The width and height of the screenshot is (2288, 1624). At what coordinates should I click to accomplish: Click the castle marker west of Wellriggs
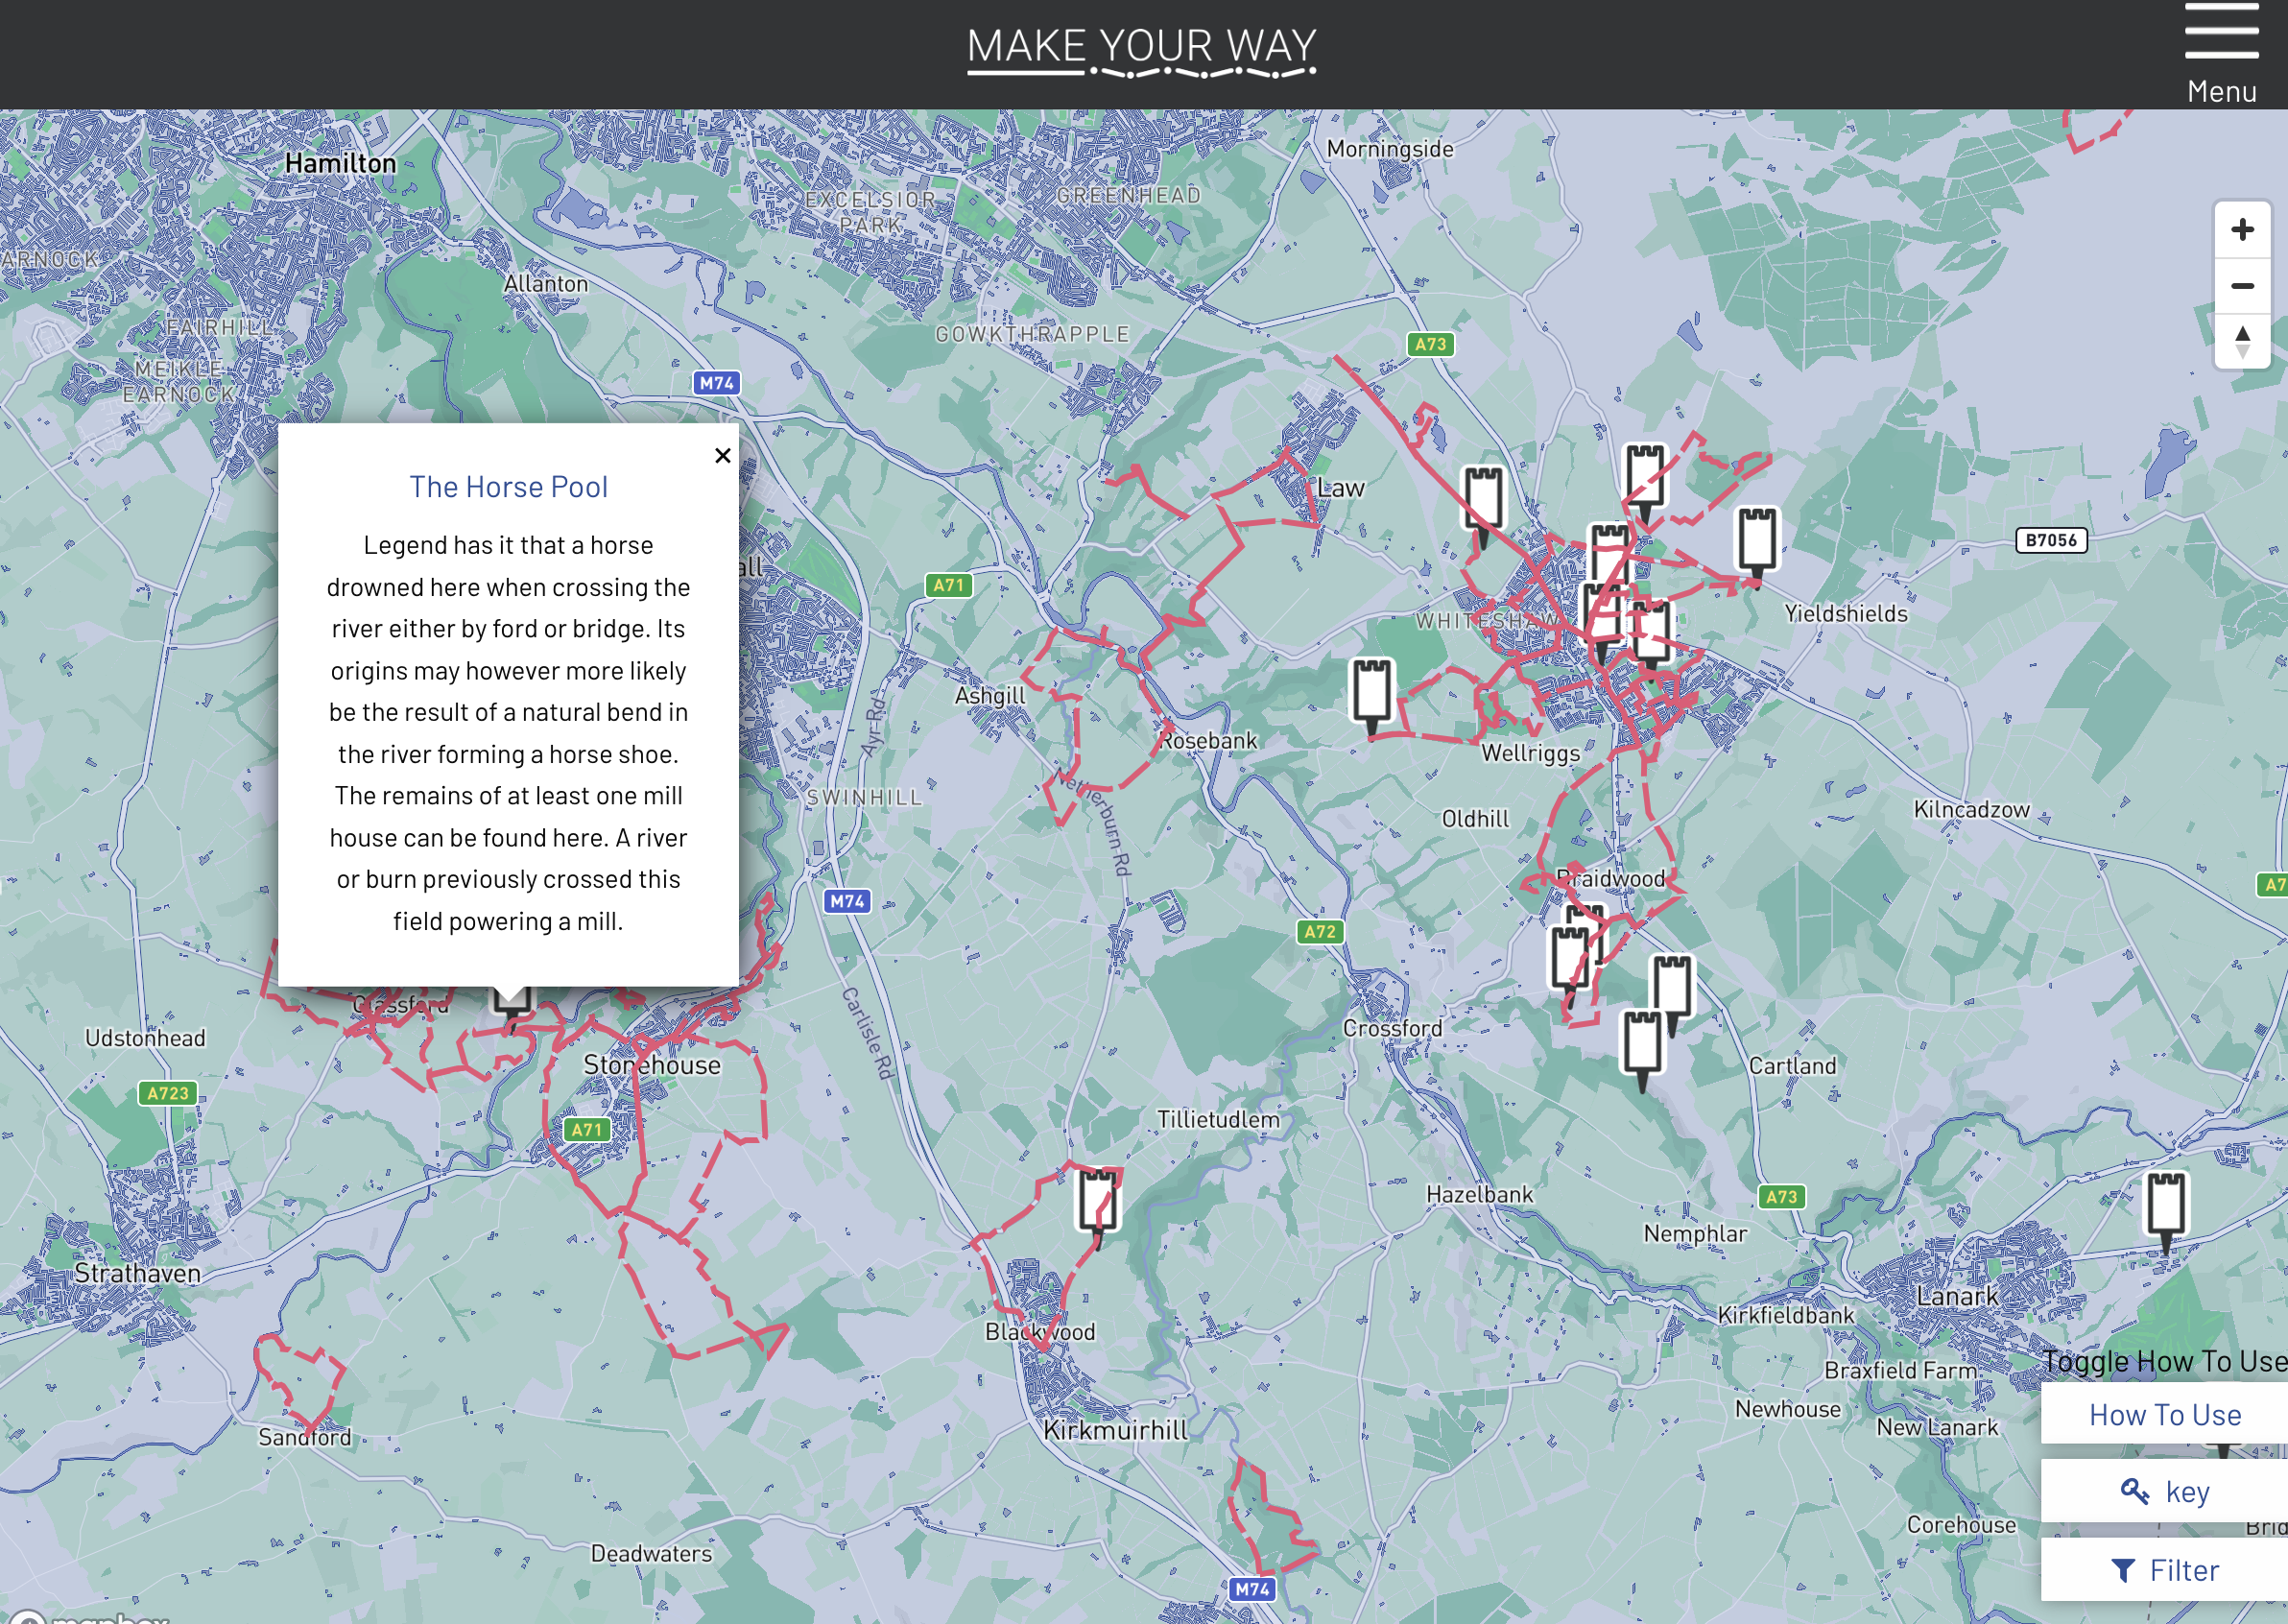coord(1371,690)
